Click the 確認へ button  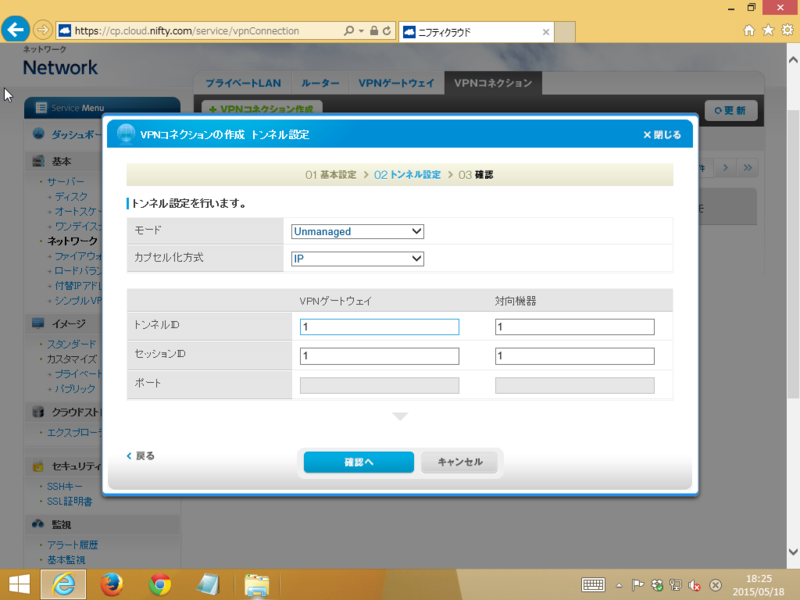[x=359, y=462]
